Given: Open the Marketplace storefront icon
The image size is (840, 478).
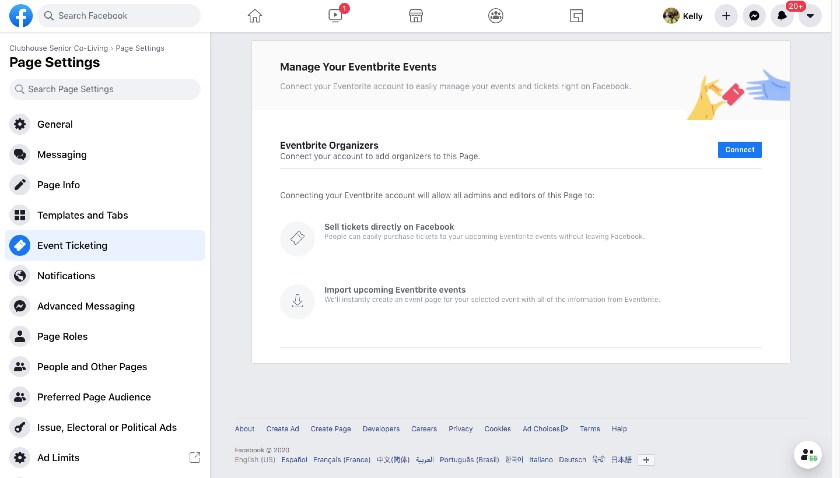Looking at the screenshot, I should (416, 16).
